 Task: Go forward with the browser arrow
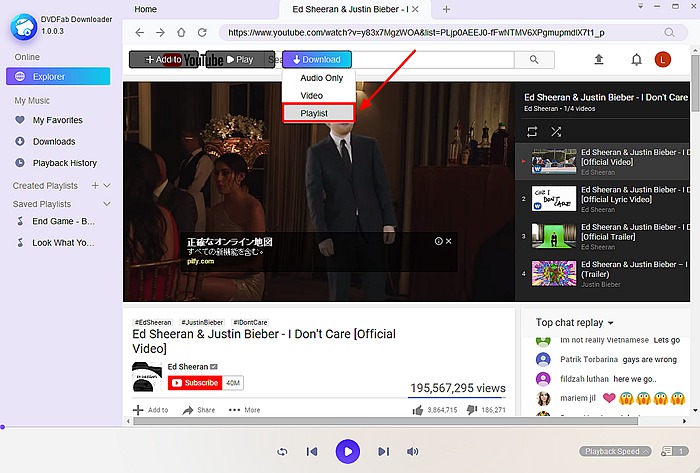(x=160, y=33)
